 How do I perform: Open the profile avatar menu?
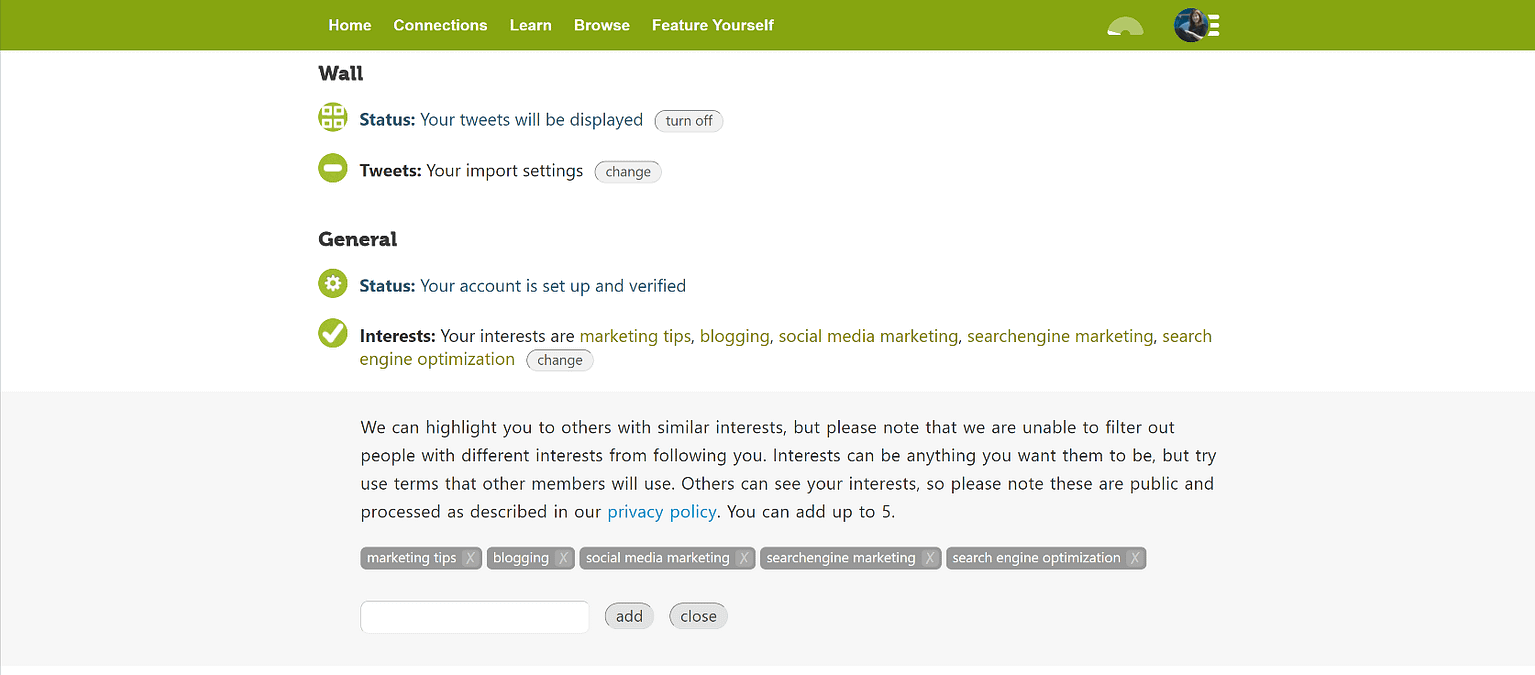[x=1189, y=25]
